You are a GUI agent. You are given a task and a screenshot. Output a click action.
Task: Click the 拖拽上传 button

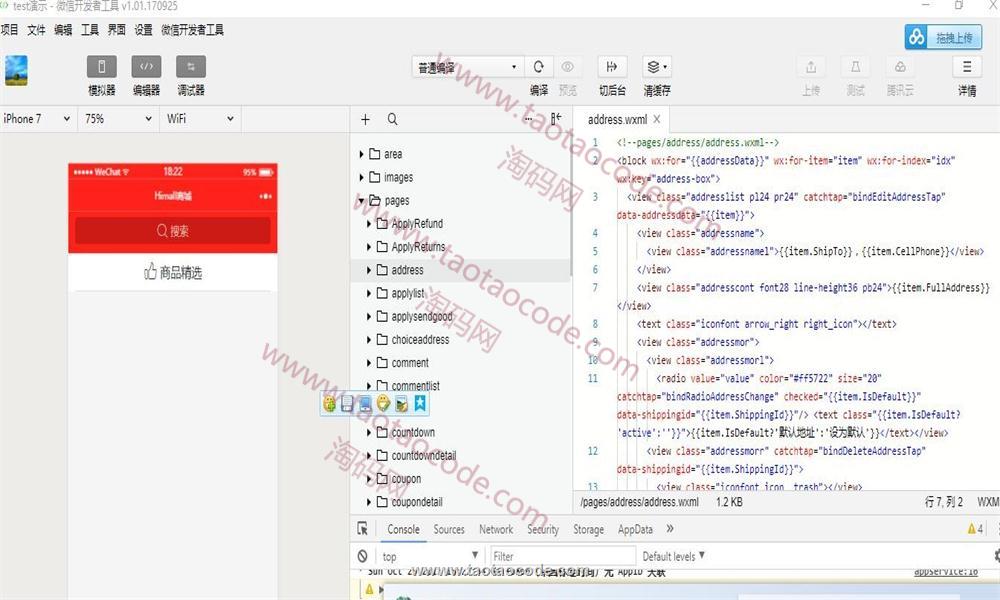[x=944, y=38]
